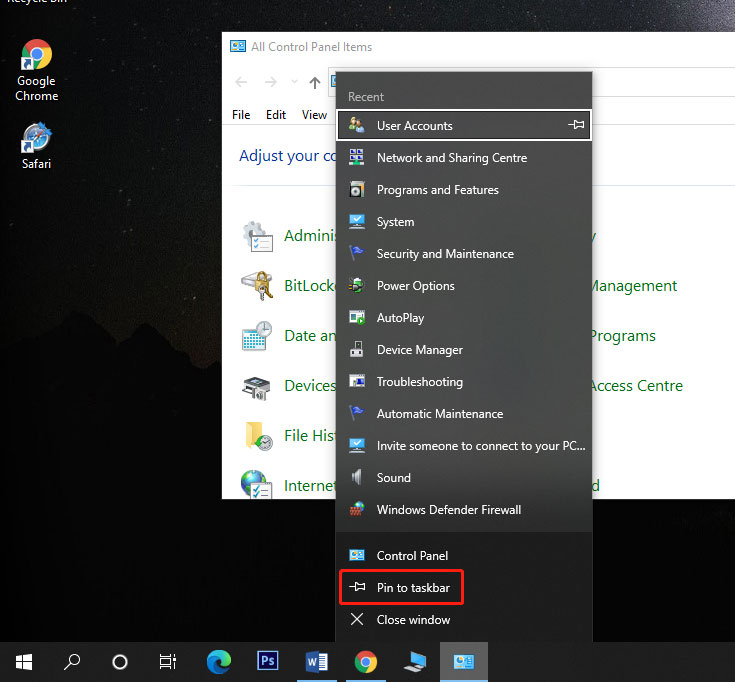Viewport: 735px width, 682px height.
Task: Click the computer icon on the taskbar
Action: pos(415,662)
